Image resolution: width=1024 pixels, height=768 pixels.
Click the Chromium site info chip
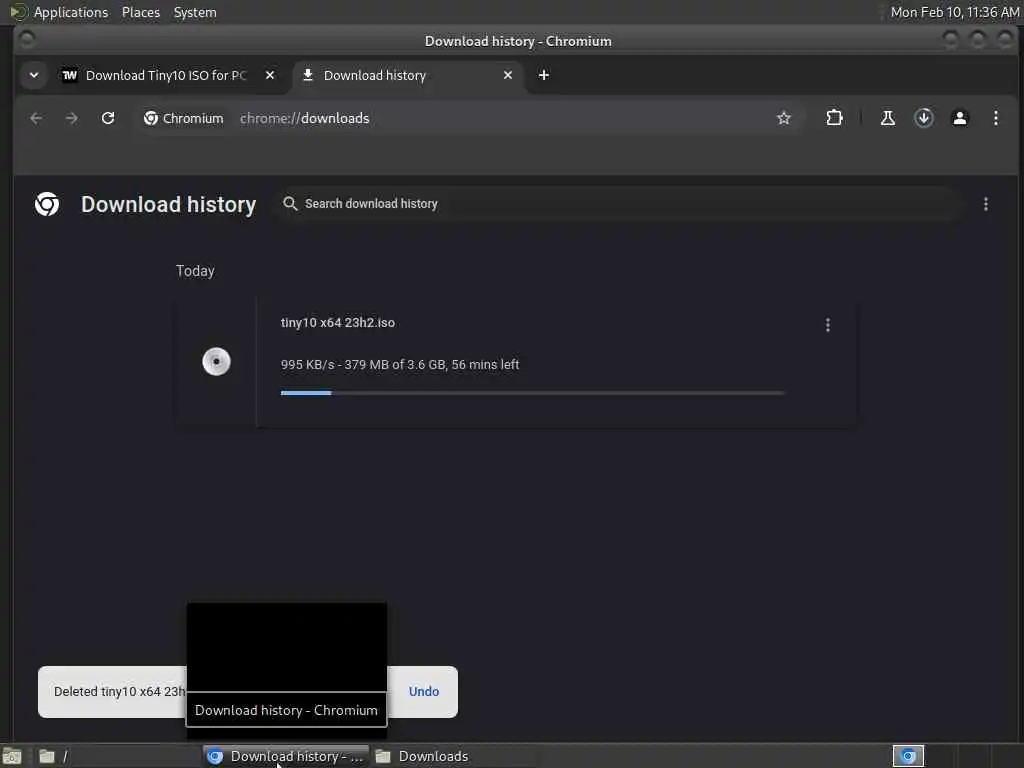click(x=184, y=118)
